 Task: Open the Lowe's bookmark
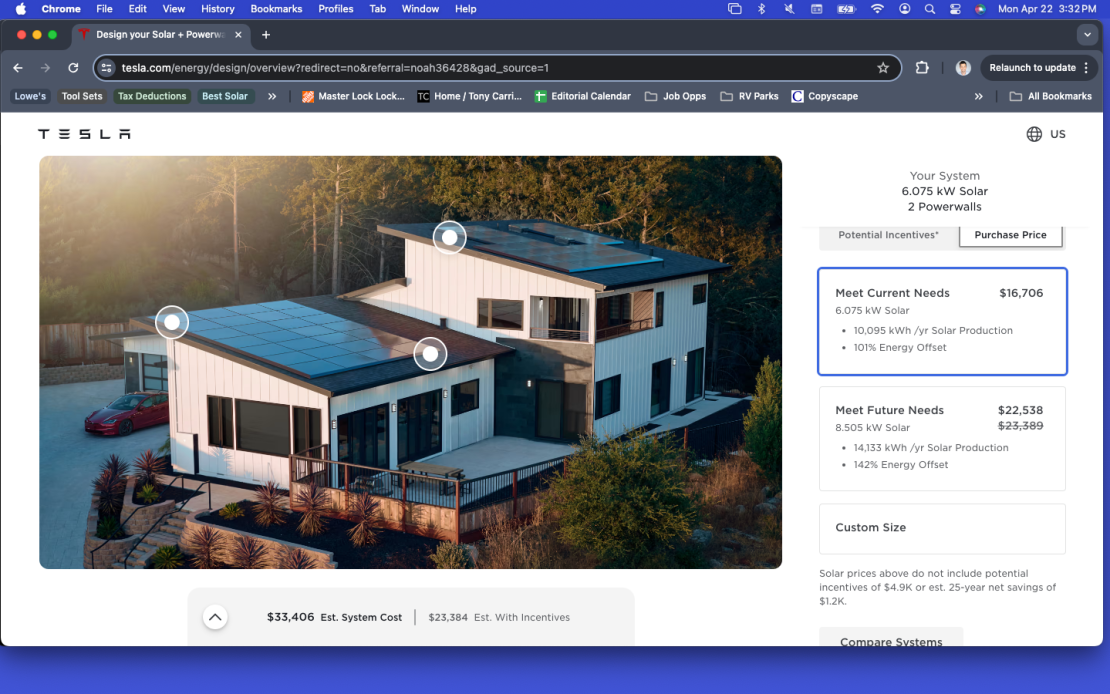point(30,96)
